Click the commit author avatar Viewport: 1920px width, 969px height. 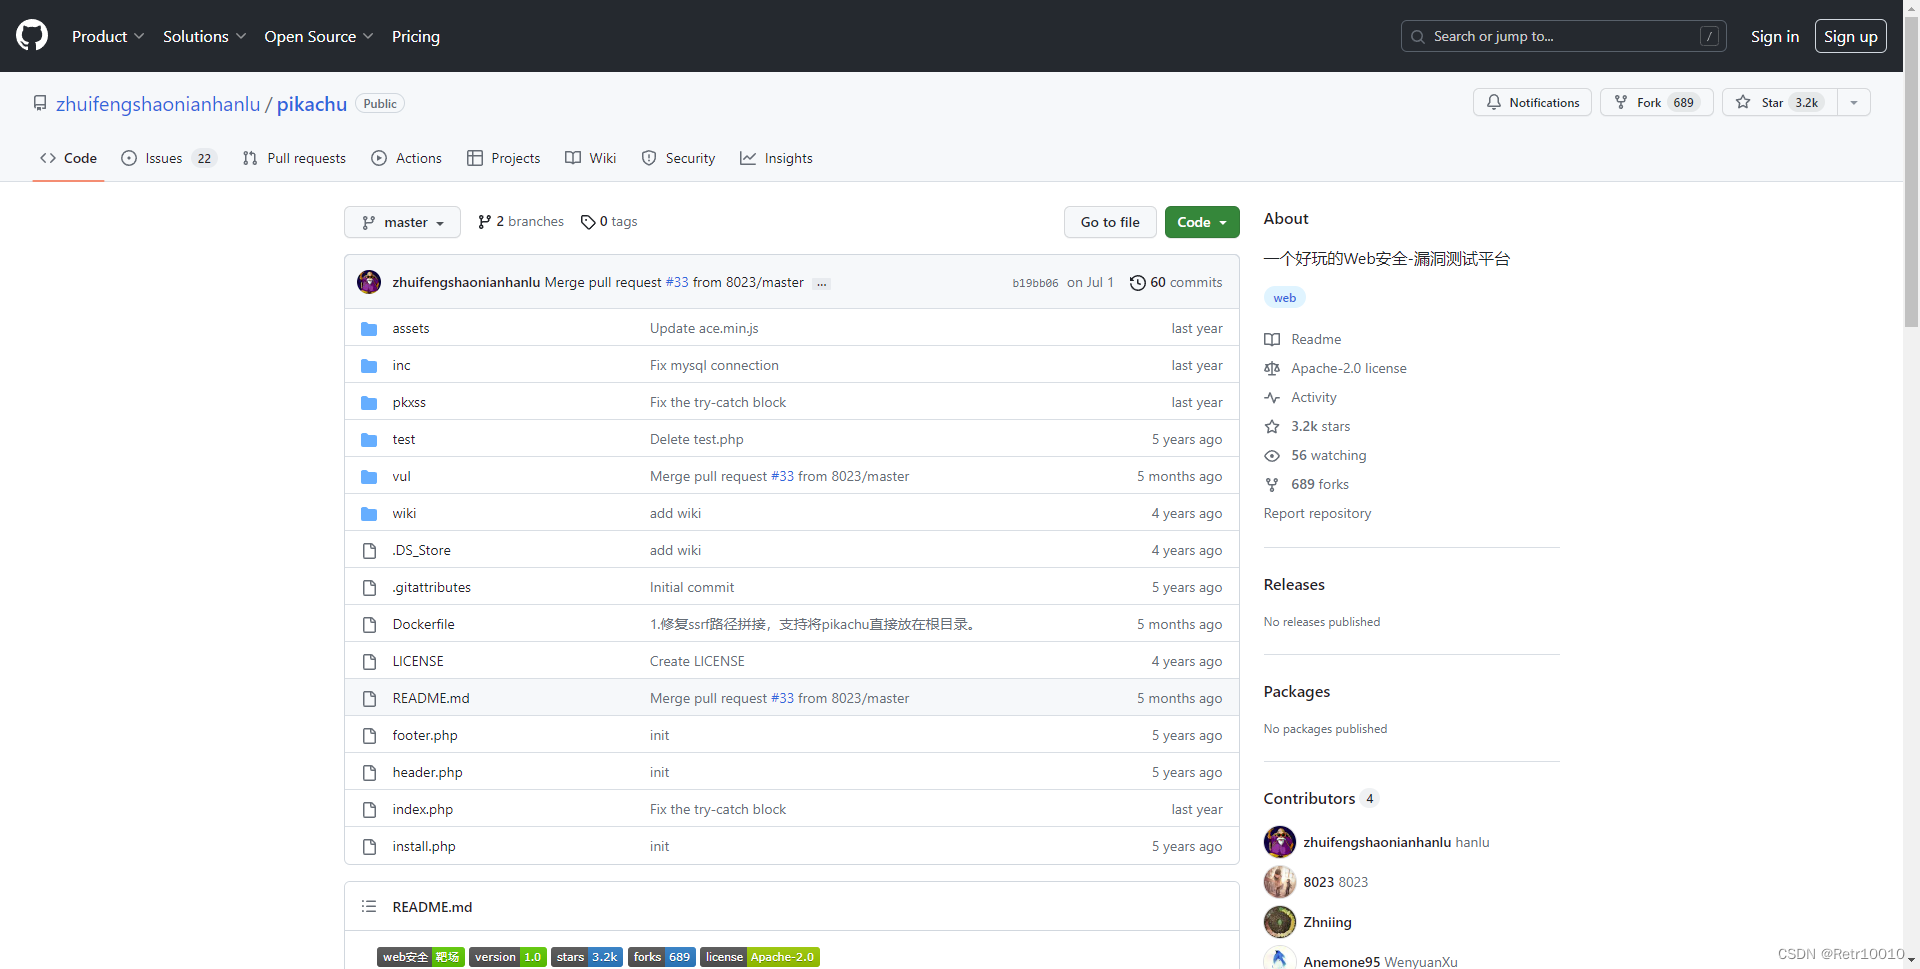[369, 282]
